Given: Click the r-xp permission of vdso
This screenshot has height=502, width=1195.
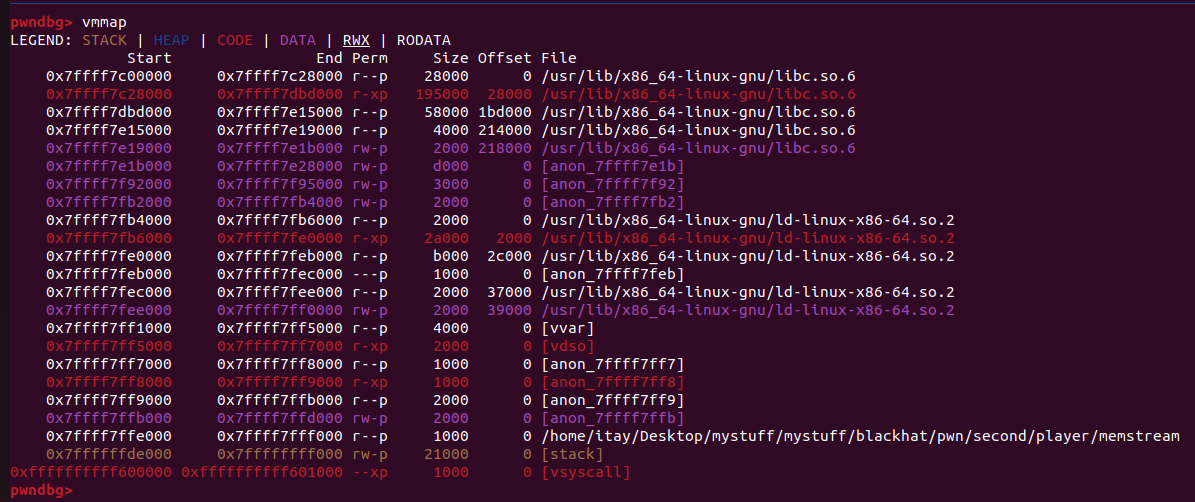Looking at the screenshot, I should point(370,347).
